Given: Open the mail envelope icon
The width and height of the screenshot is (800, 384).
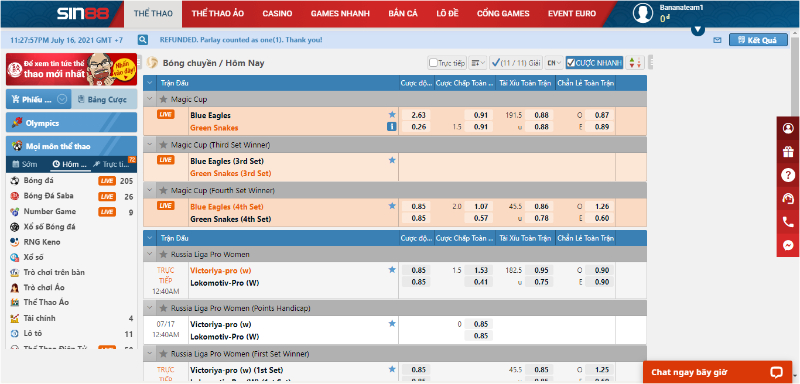Looking at the screenshot, I should [x=717, y=40].
